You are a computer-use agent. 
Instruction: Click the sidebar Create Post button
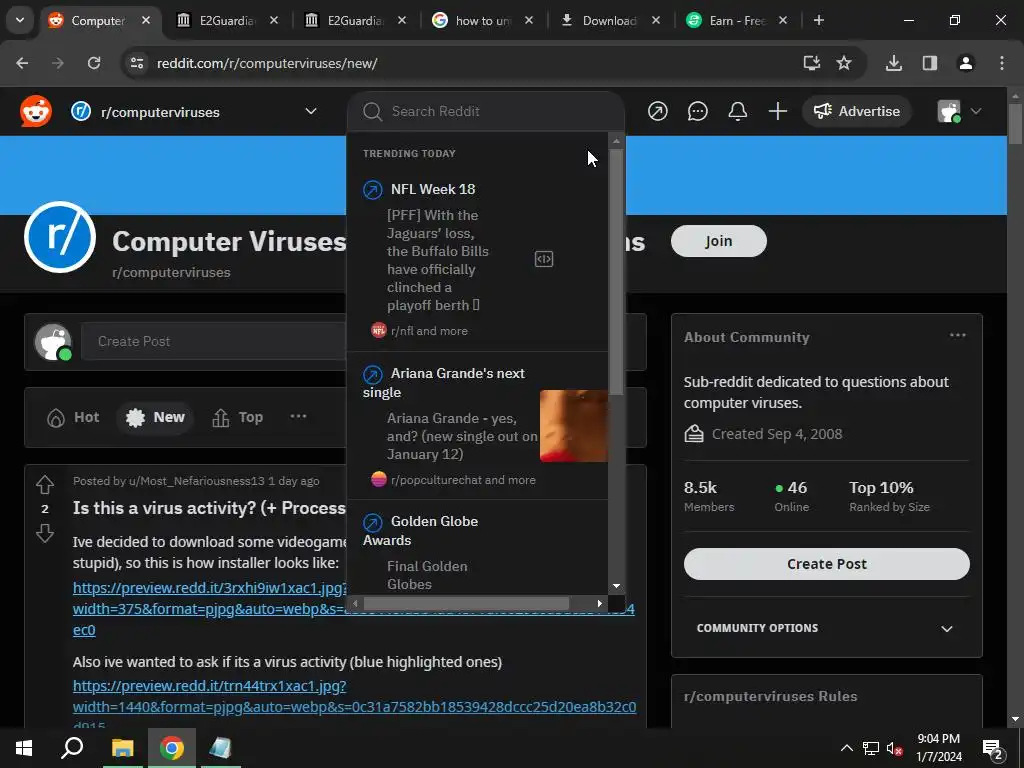click(827, 564)
